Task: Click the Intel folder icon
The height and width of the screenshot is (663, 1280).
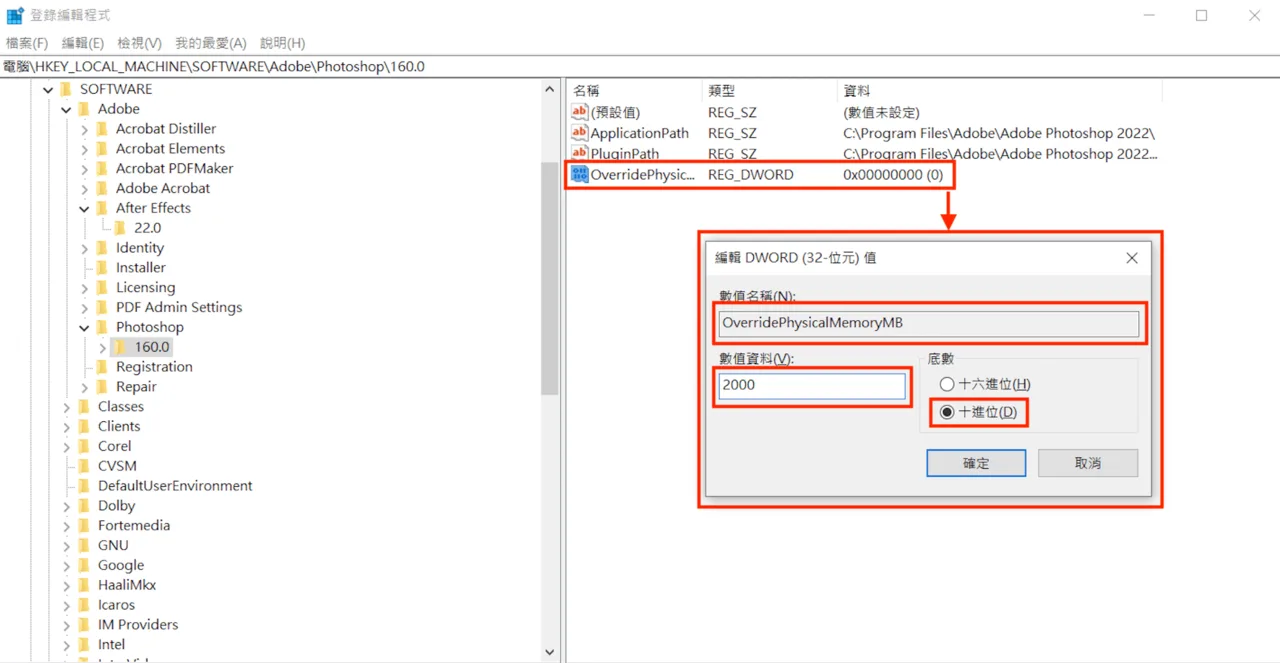Action: tap(84, 645)
